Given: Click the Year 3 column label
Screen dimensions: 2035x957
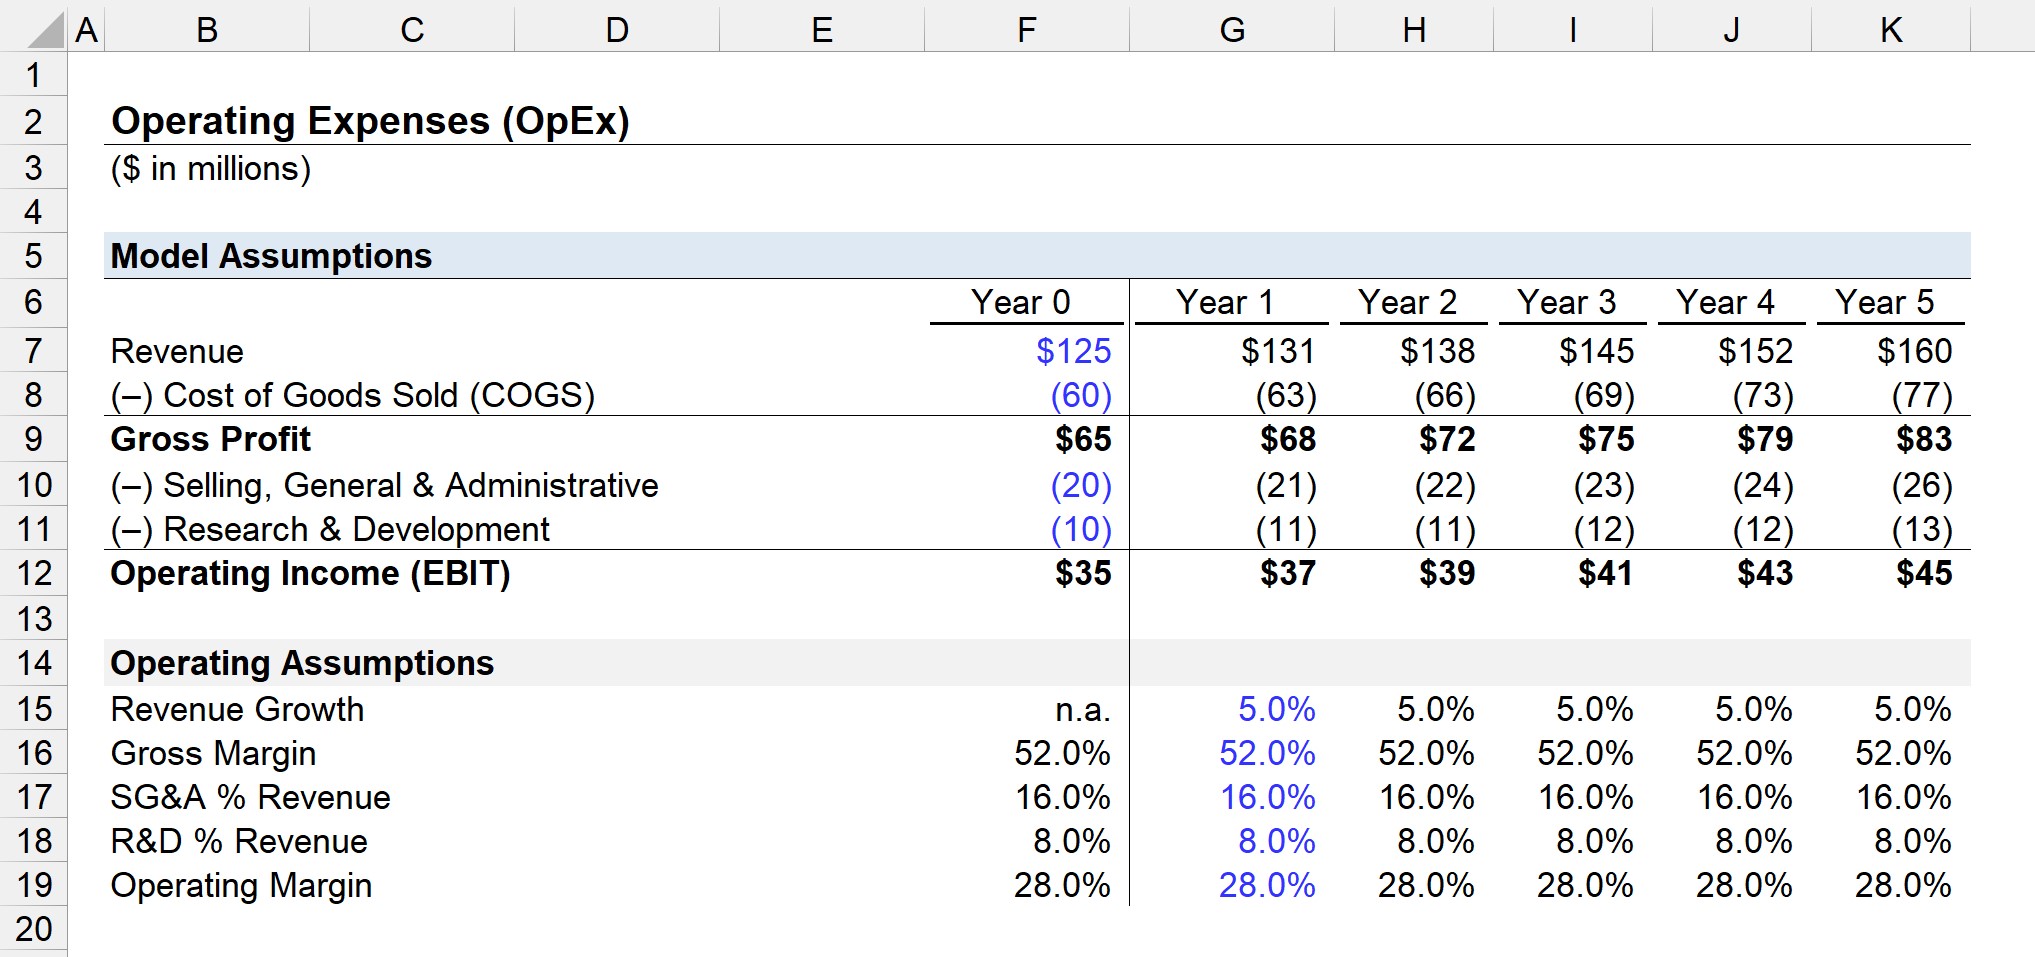Looking at the screenshot, I should tap(1566, 302).
